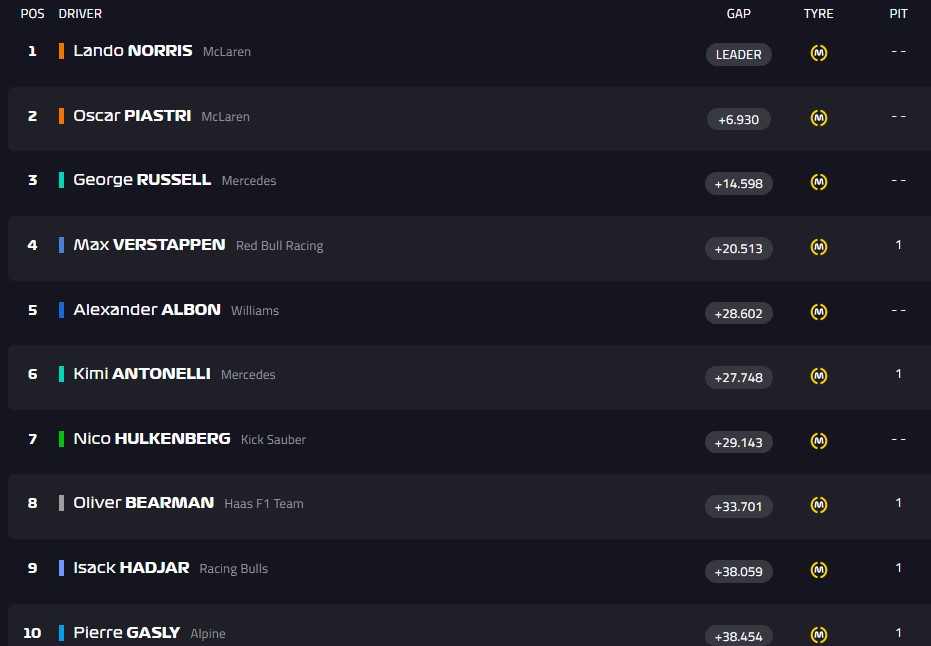Click the PIT column header
The height and width of the screenshot is (646, 931).
(x=898, y=14)
